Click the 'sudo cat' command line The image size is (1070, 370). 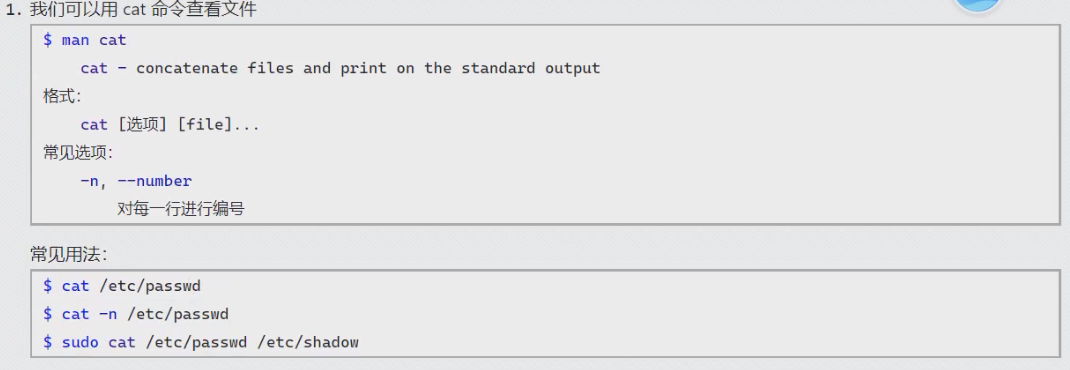201,342
